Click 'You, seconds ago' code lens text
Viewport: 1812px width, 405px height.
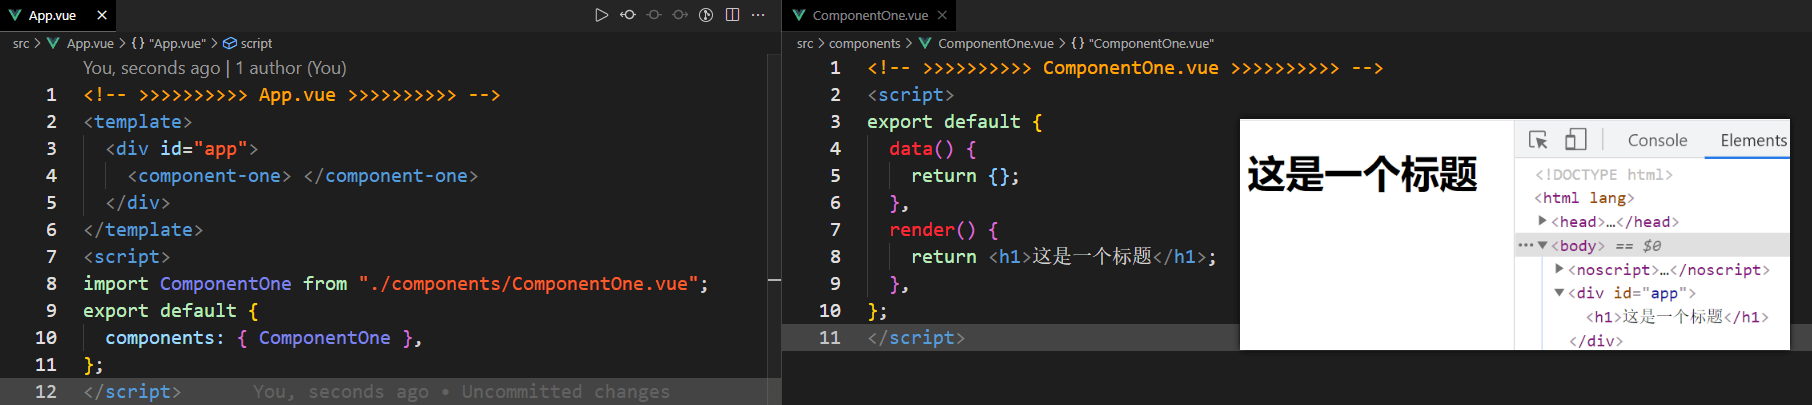click(x=151, y=68)
